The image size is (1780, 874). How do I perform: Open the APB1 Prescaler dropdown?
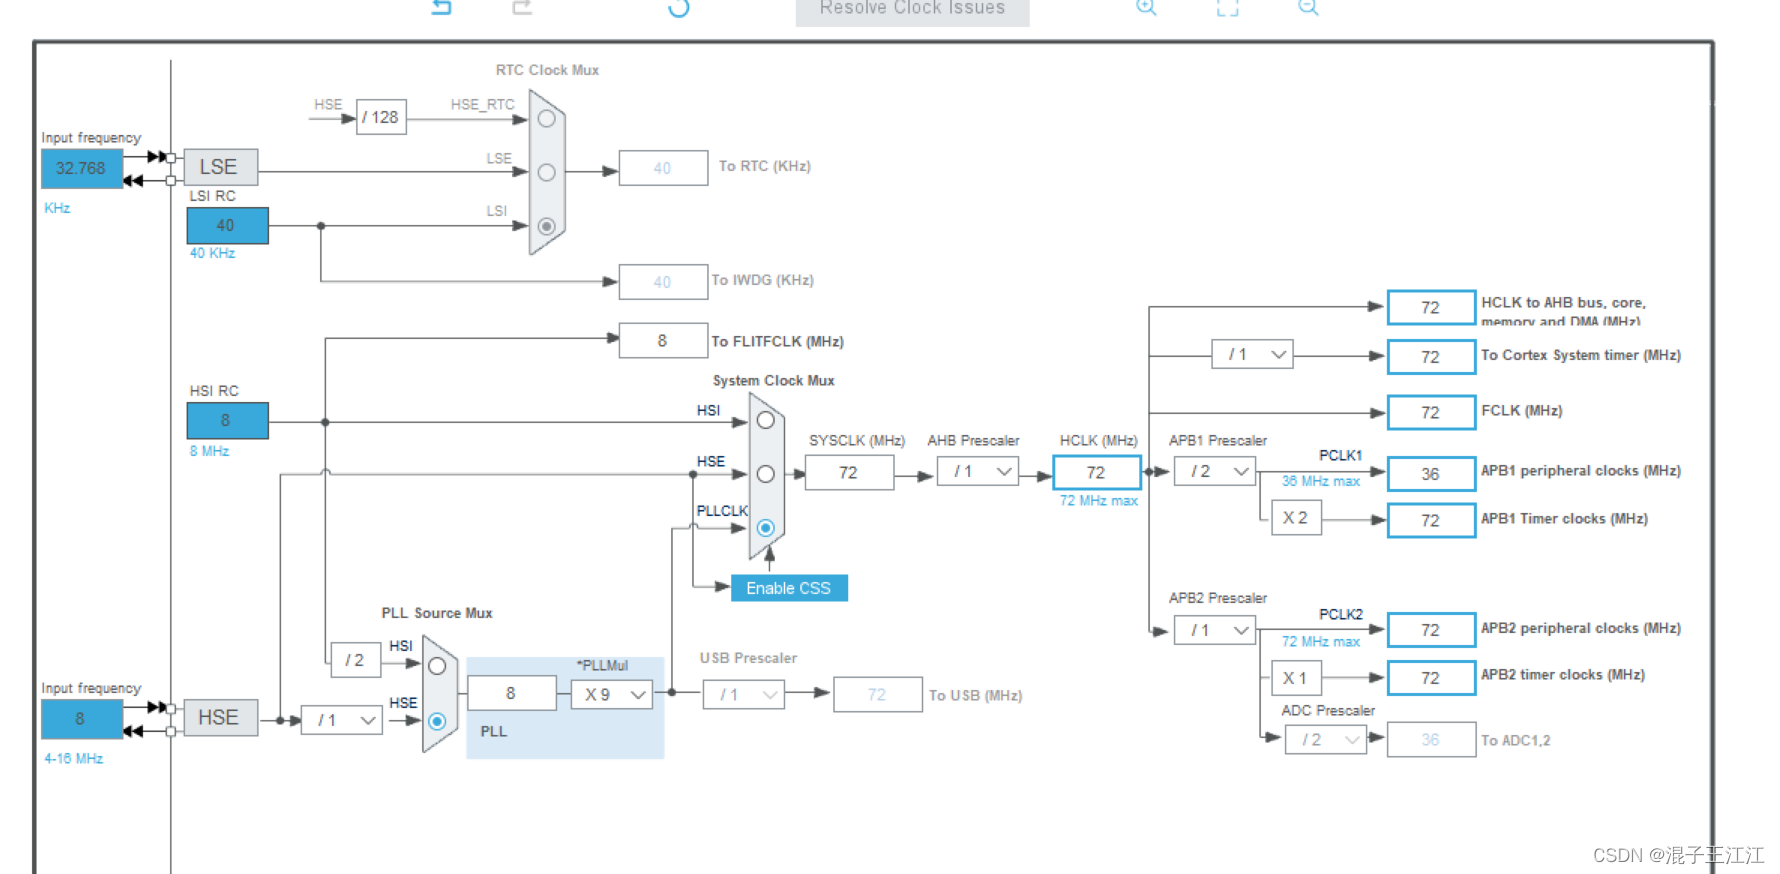point(1215,471)
